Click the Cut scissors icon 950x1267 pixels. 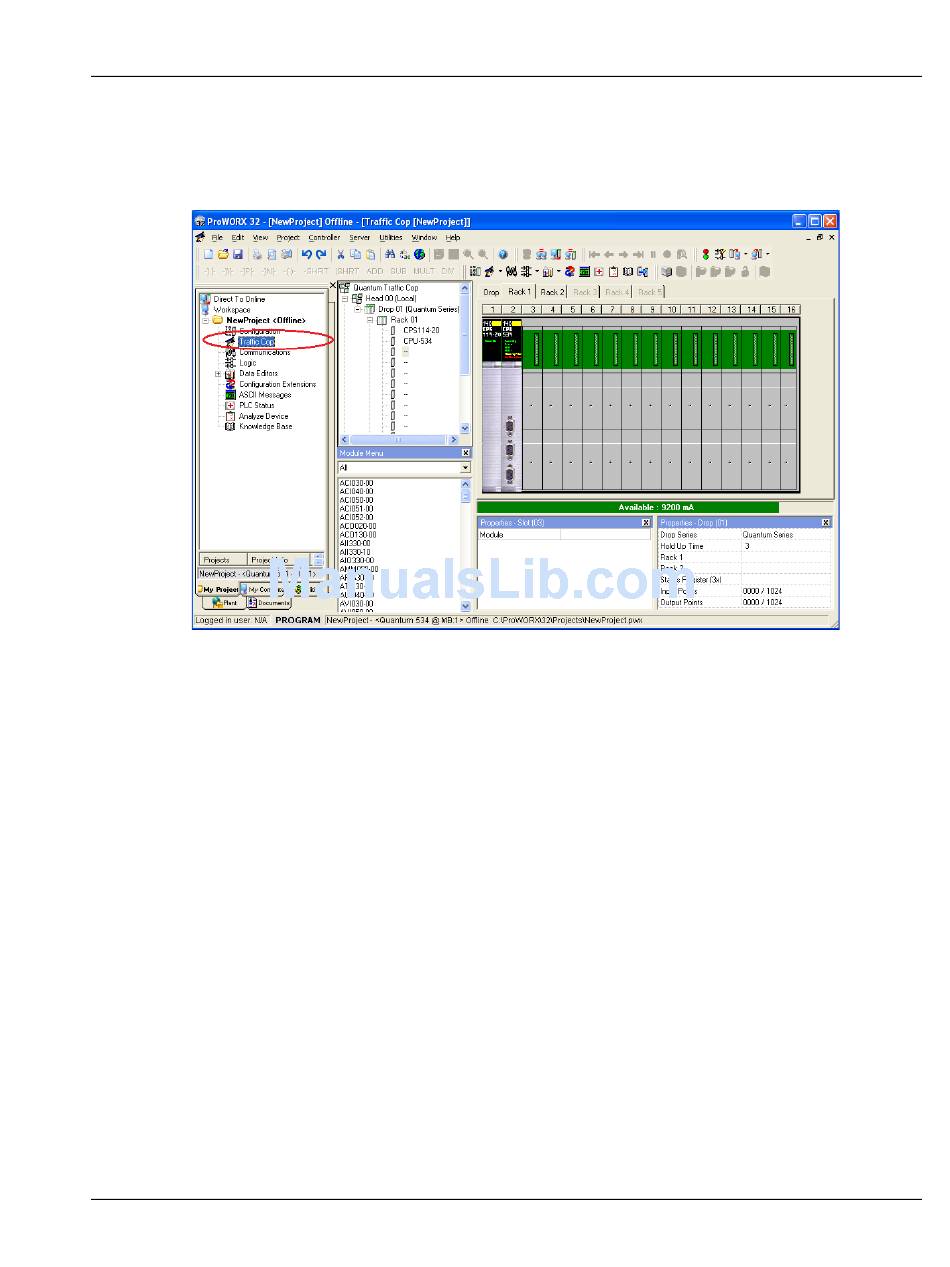[340, 254]
